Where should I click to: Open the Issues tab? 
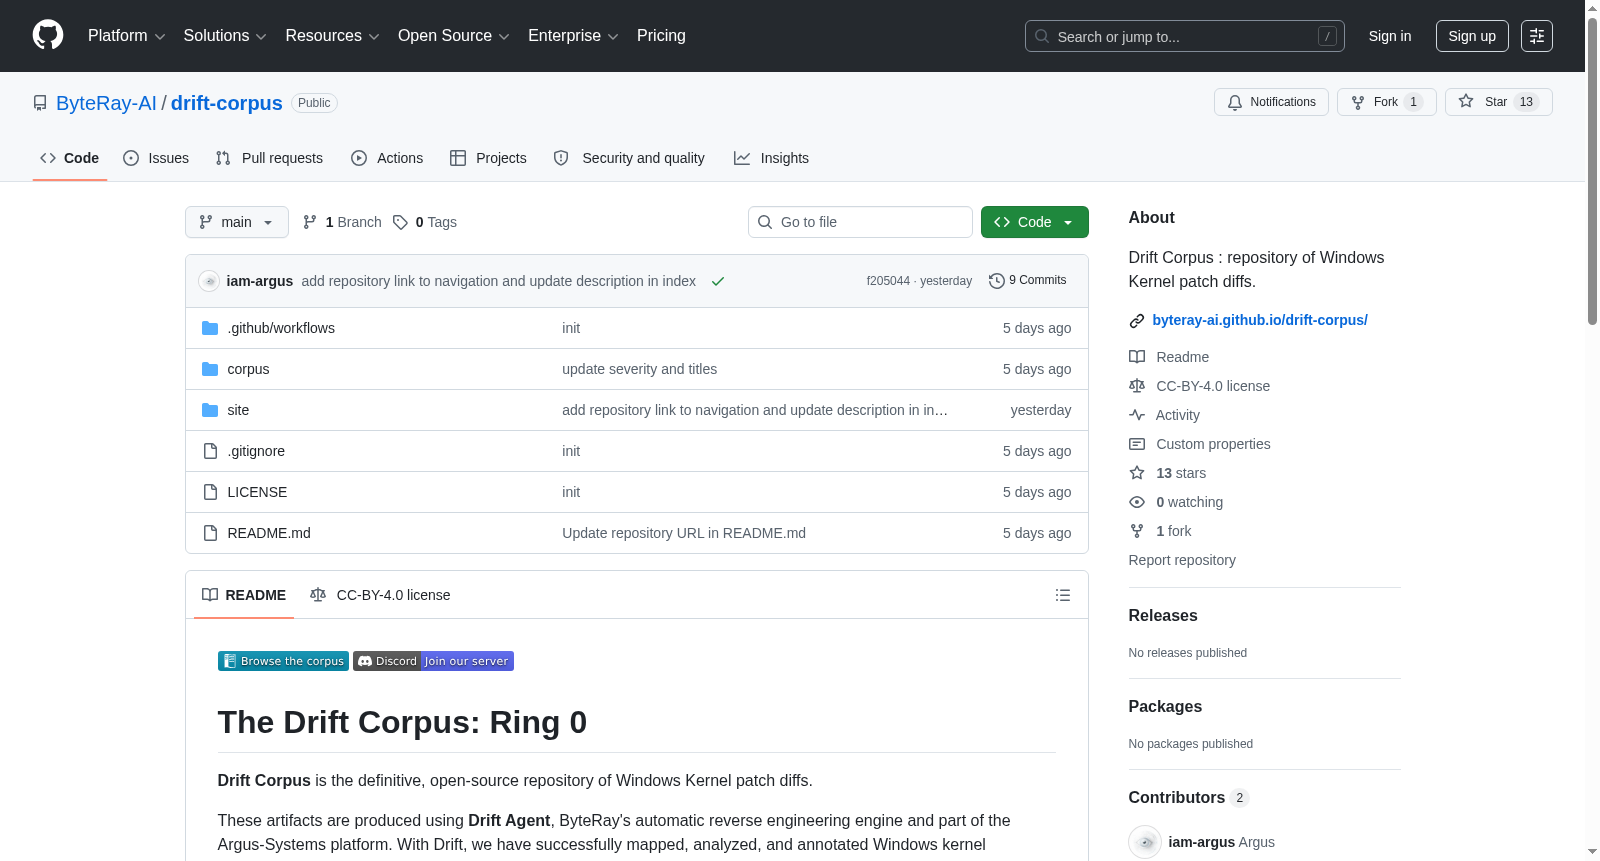pos(156,158)
